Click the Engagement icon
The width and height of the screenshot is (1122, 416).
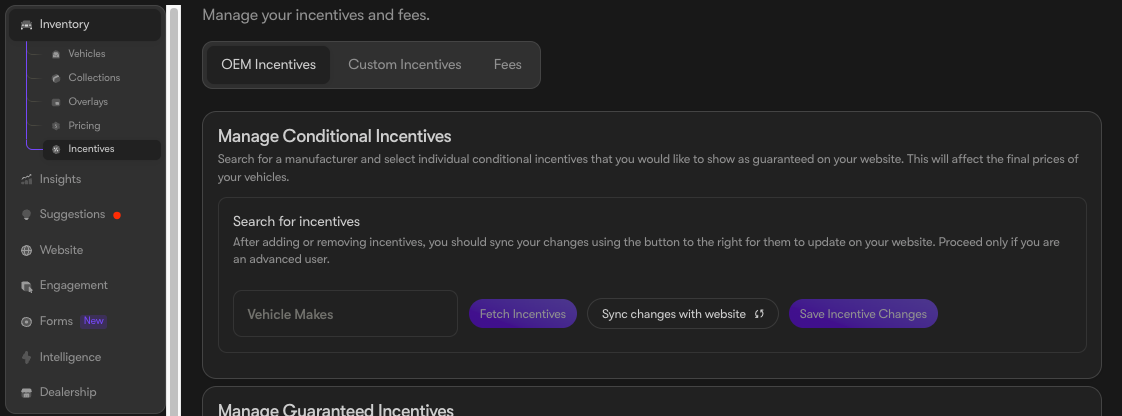point(26,286)
